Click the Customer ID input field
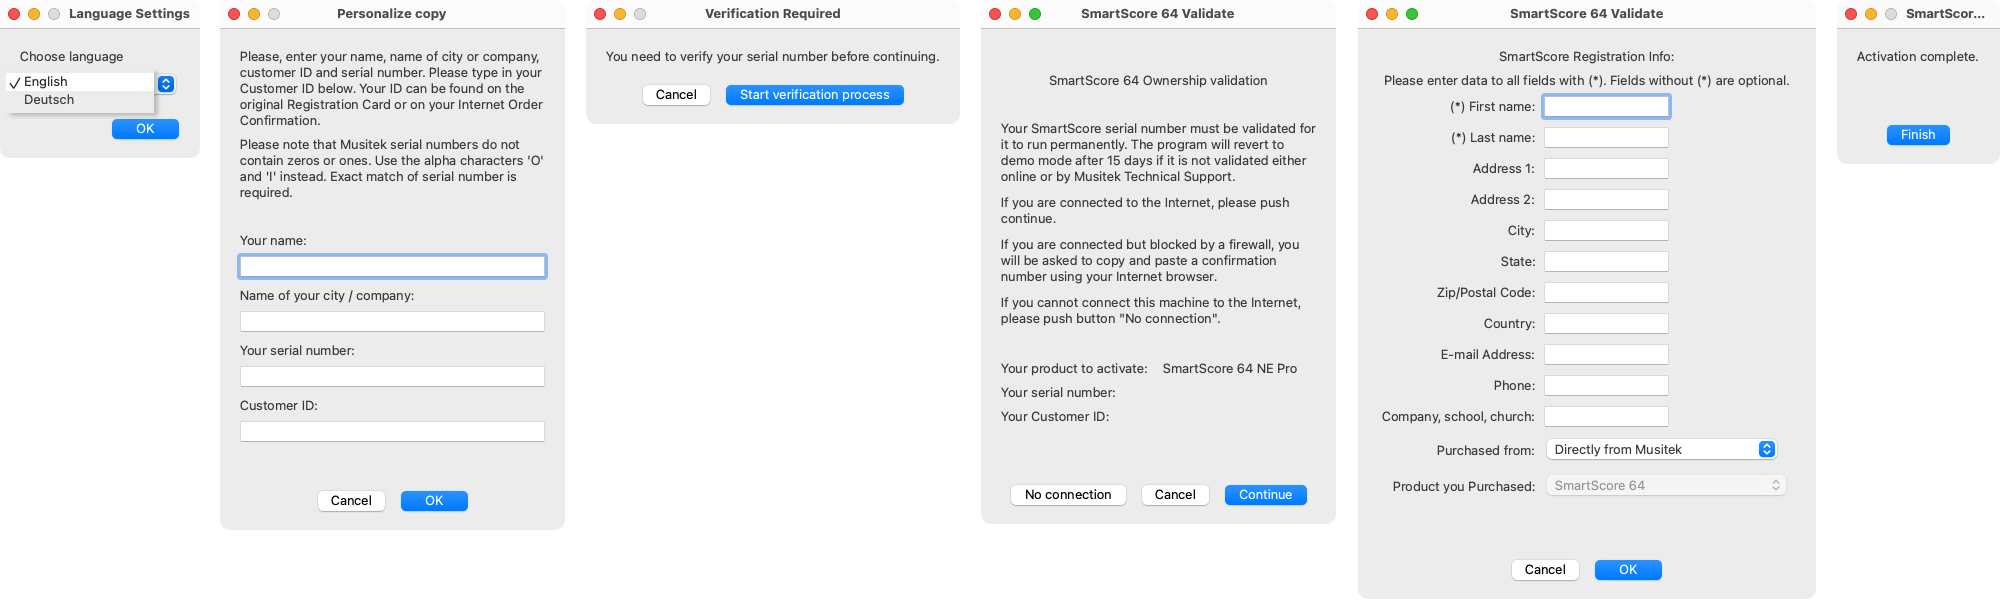 pyautogui.click(x=392, y=431)
